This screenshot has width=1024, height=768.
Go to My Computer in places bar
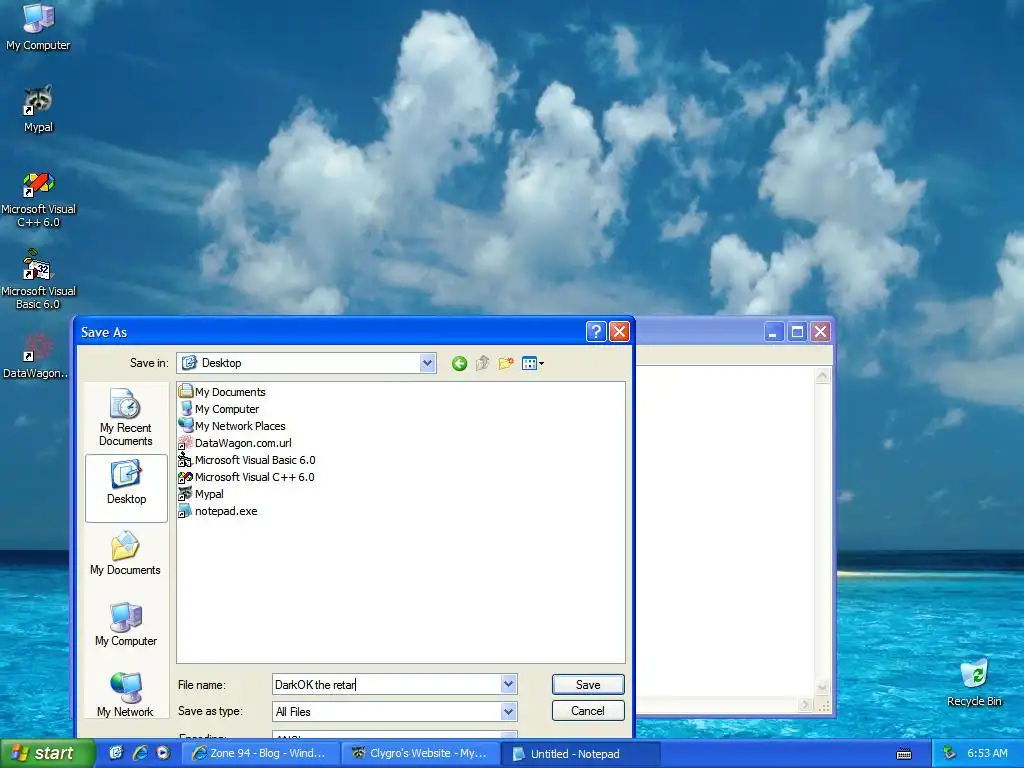point(125,624)
